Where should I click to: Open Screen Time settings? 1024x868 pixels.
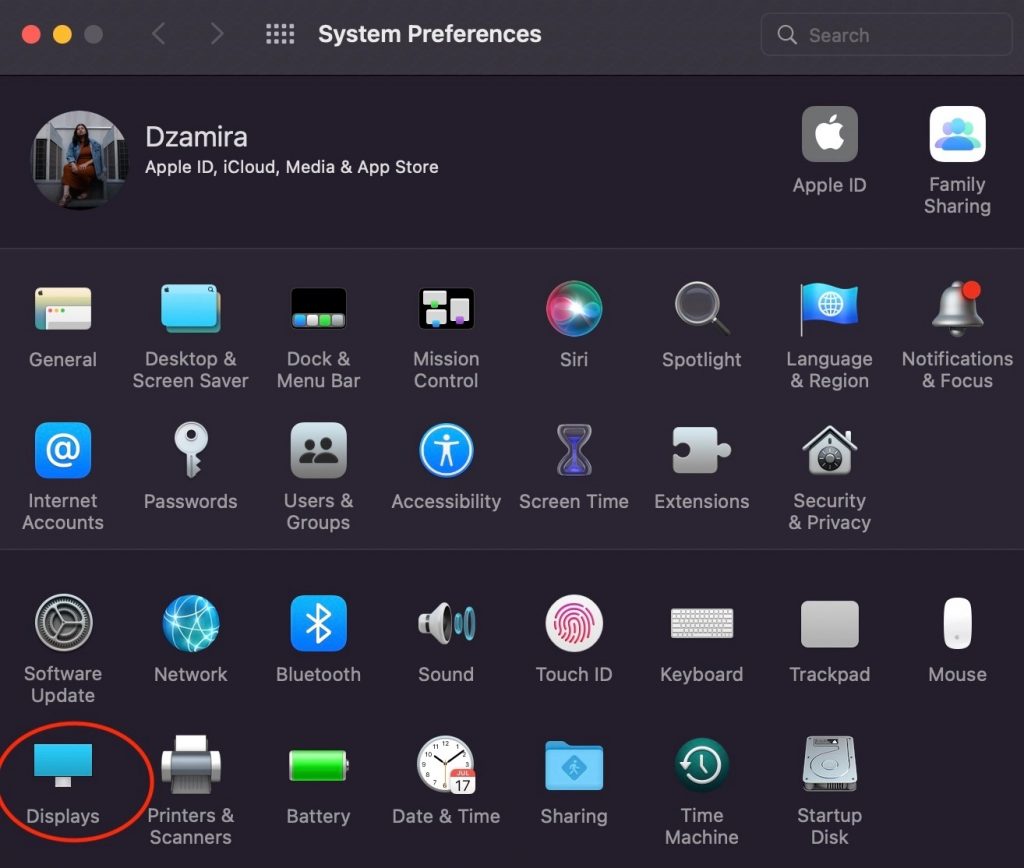pos(574,451)
